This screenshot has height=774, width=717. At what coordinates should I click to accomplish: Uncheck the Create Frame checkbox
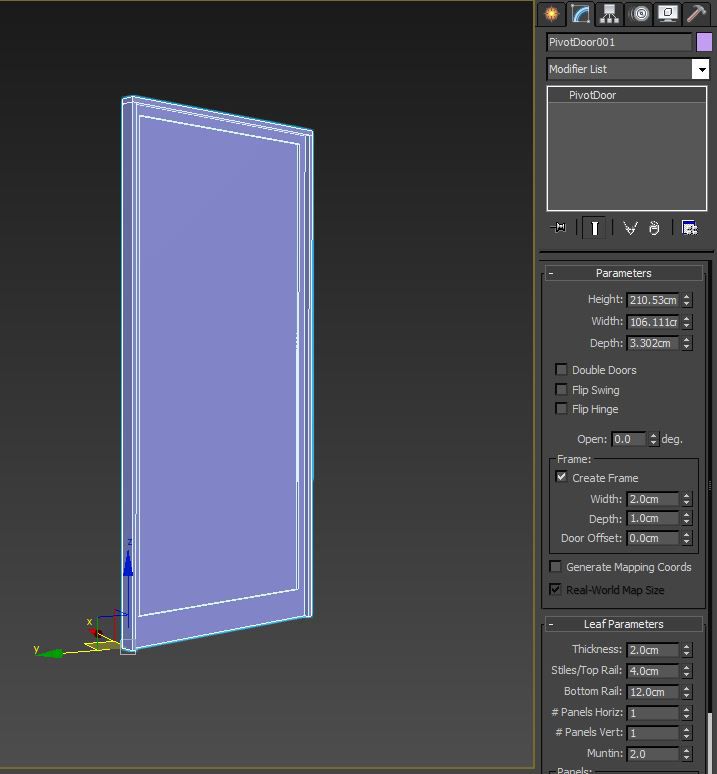561,477
